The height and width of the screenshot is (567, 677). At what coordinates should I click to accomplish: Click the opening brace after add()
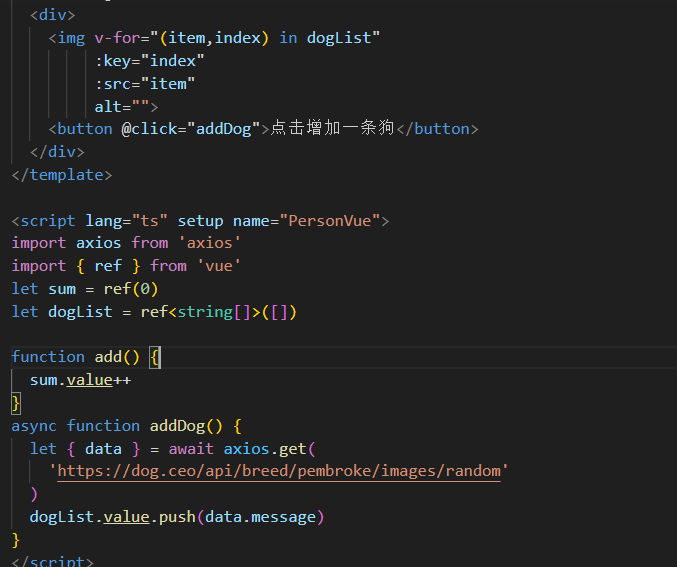155,357
